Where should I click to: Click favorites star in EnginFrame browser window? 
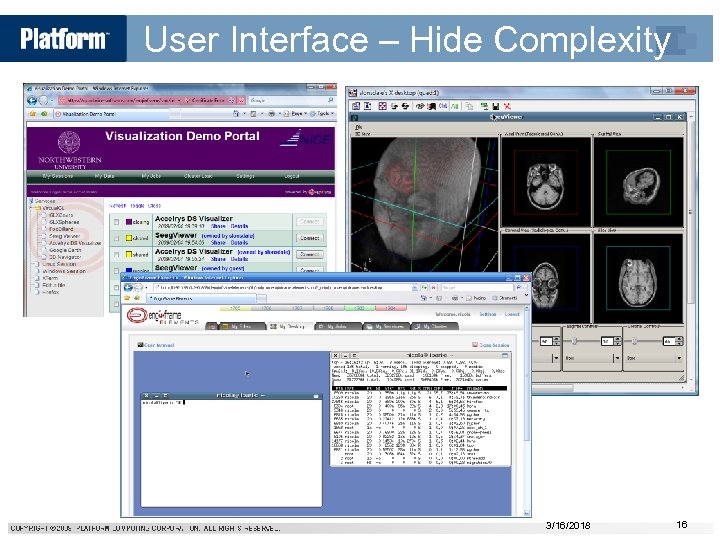127,298
